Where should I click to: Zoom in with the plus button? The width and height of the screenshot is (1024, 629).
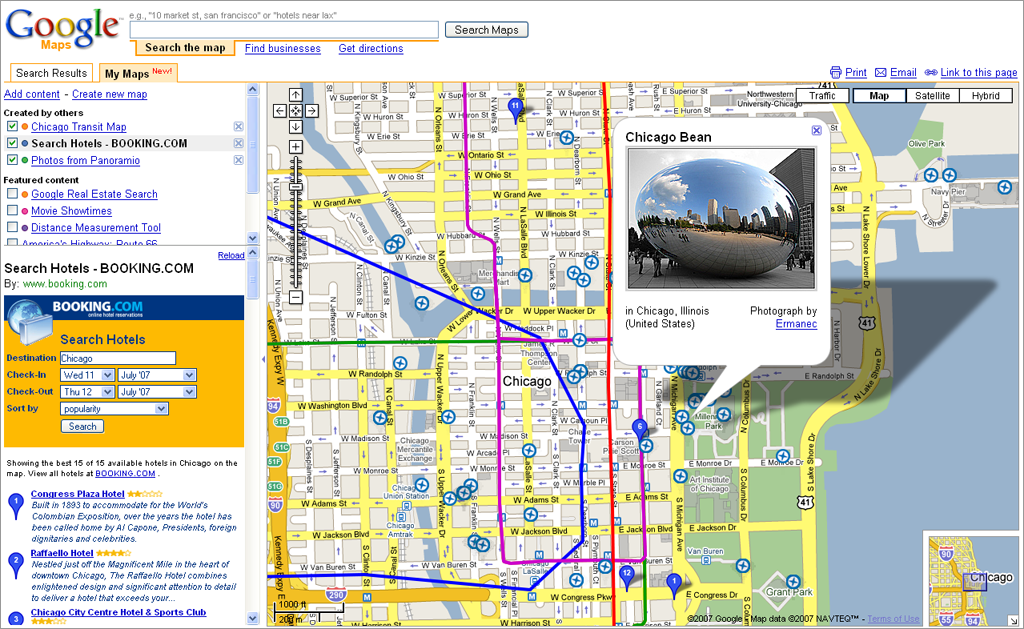(x=295, y=147)
